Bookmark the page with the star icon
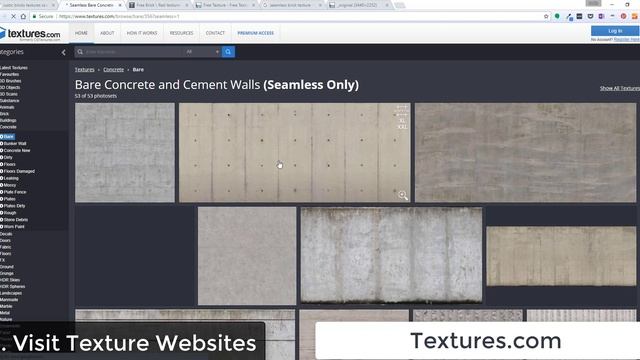The height and width of the screenshot is (360, 640). pos(546,16)
